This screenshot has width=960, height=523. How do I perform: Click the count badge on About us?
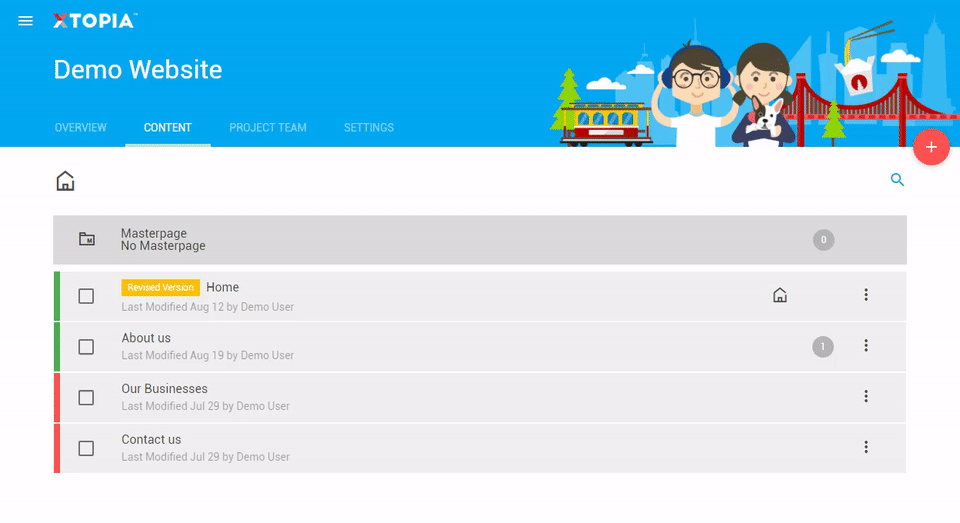[x=823, y=346]
